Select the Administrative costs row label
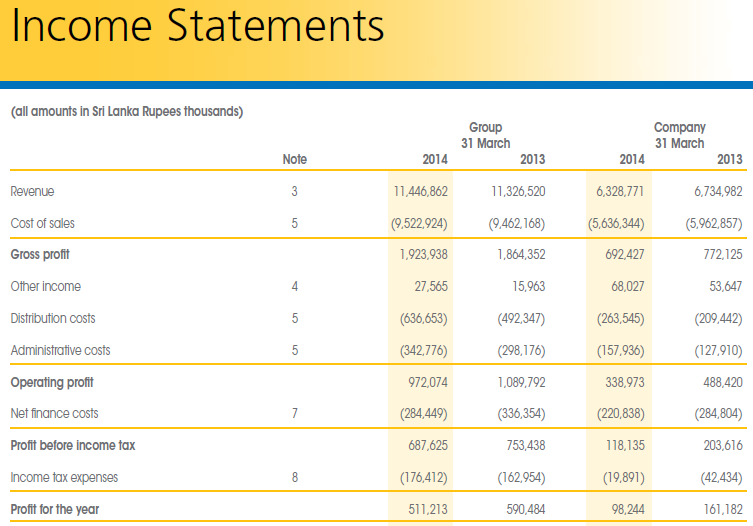 [60, 350]
